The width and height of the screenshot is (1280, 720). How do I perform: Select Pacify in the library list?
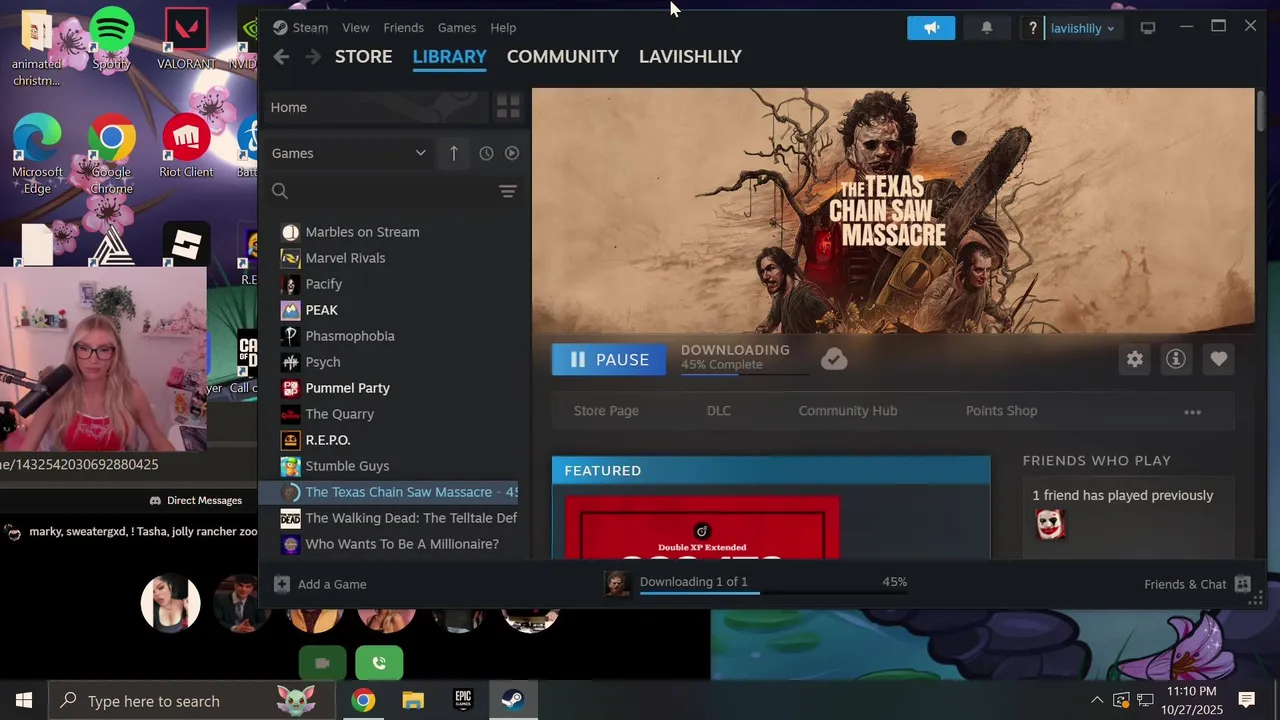[389, 284]
